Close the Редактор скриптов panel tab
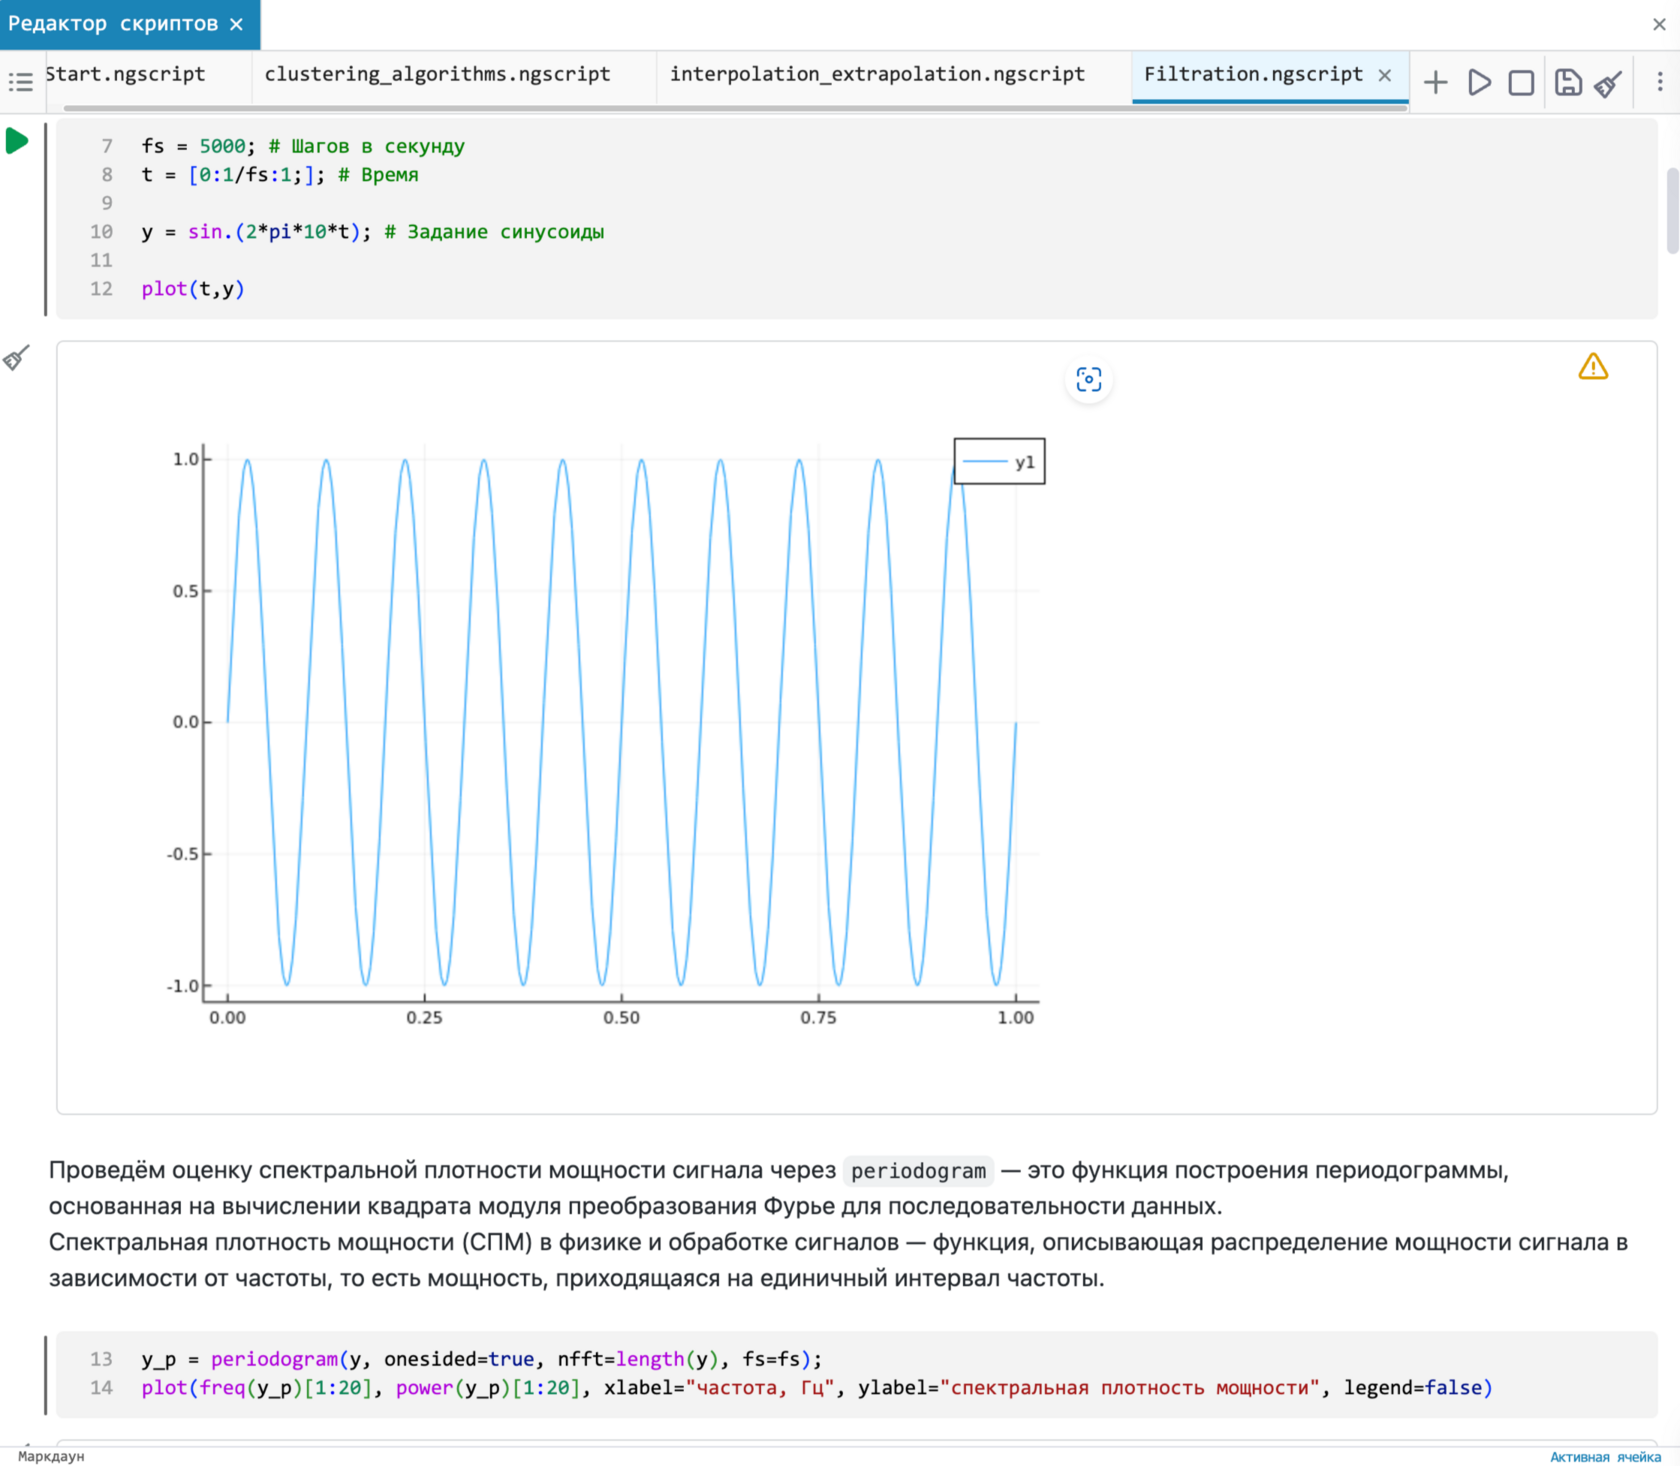 pos(237,24)
